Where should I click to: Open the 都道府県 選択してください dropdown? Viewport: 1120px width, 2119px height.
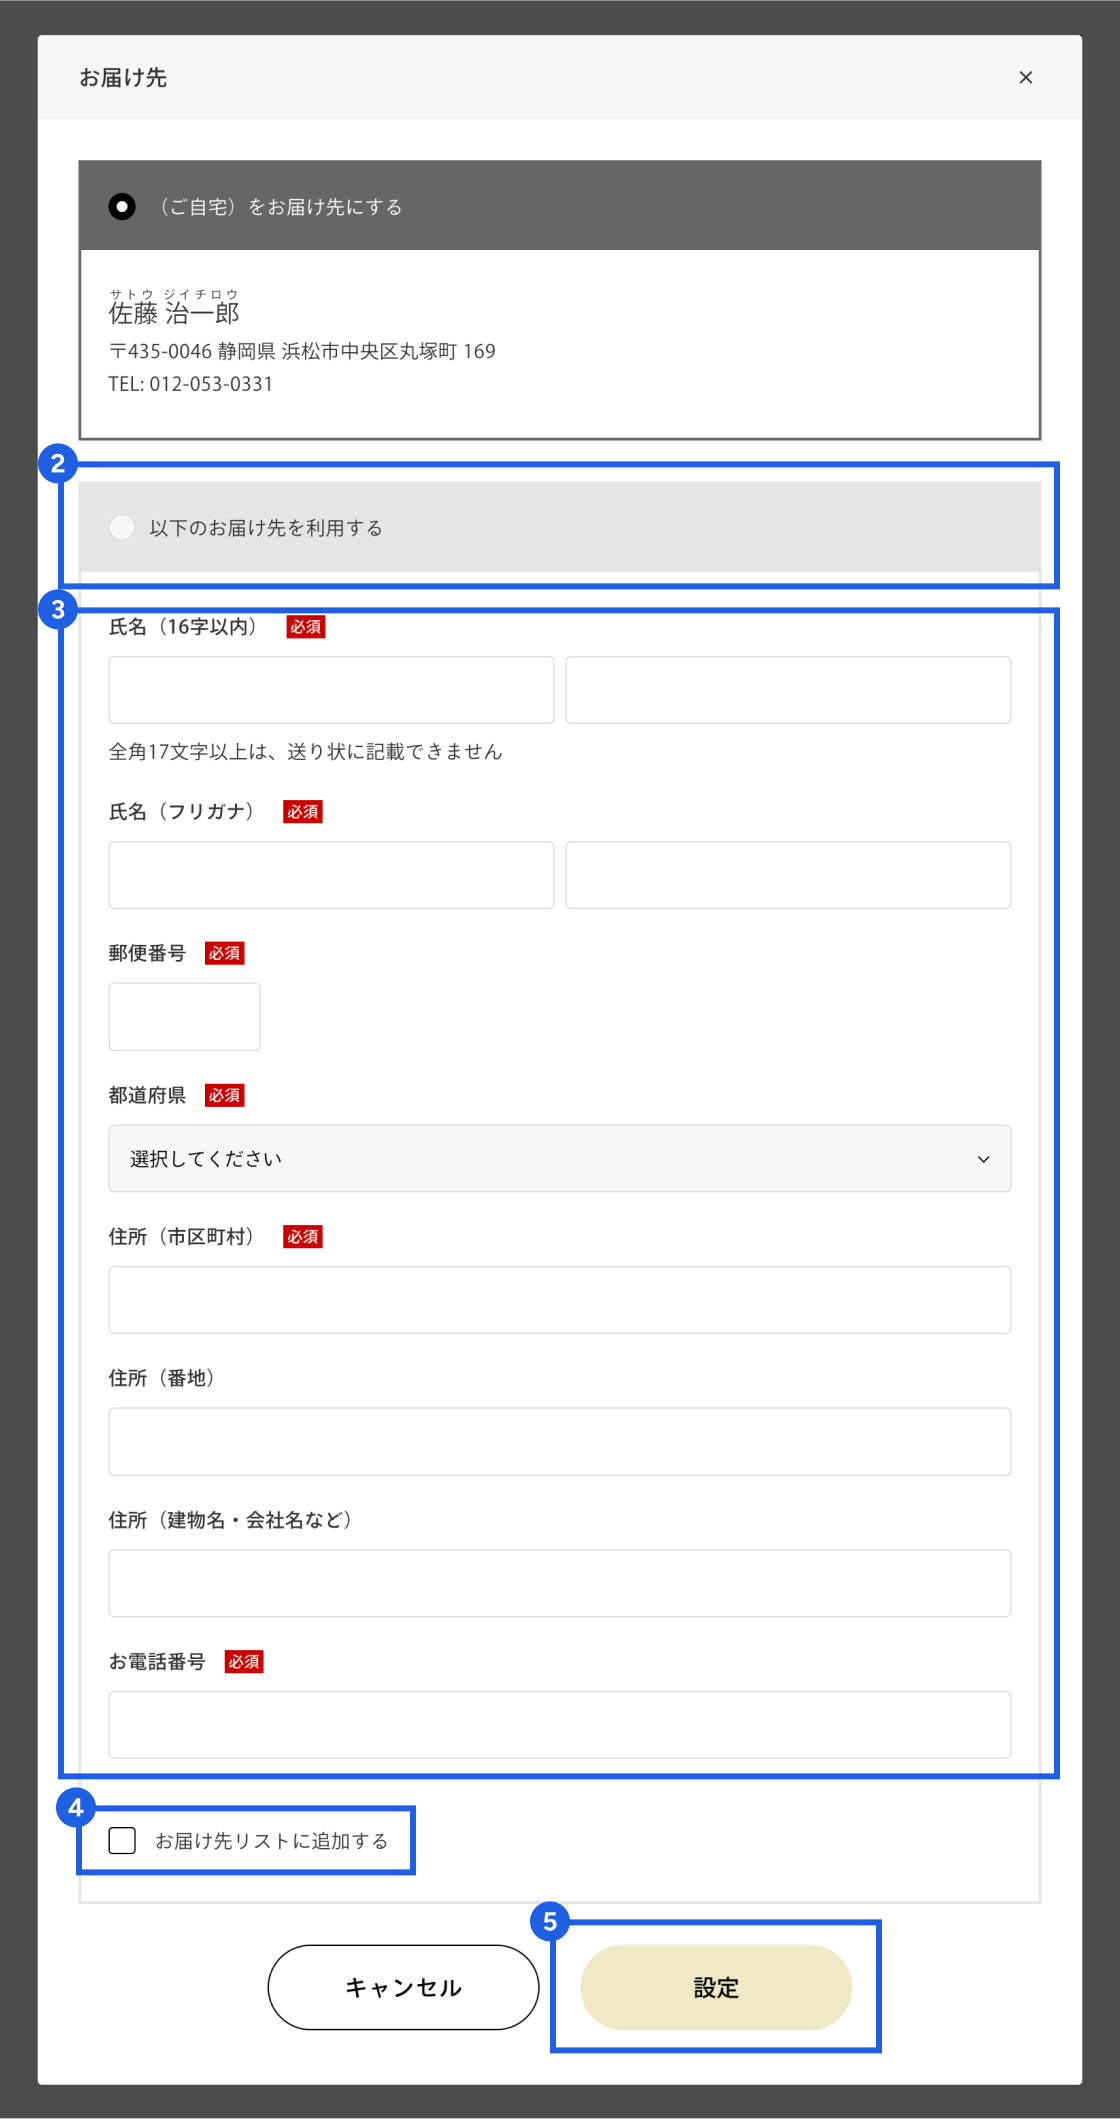558,1158
